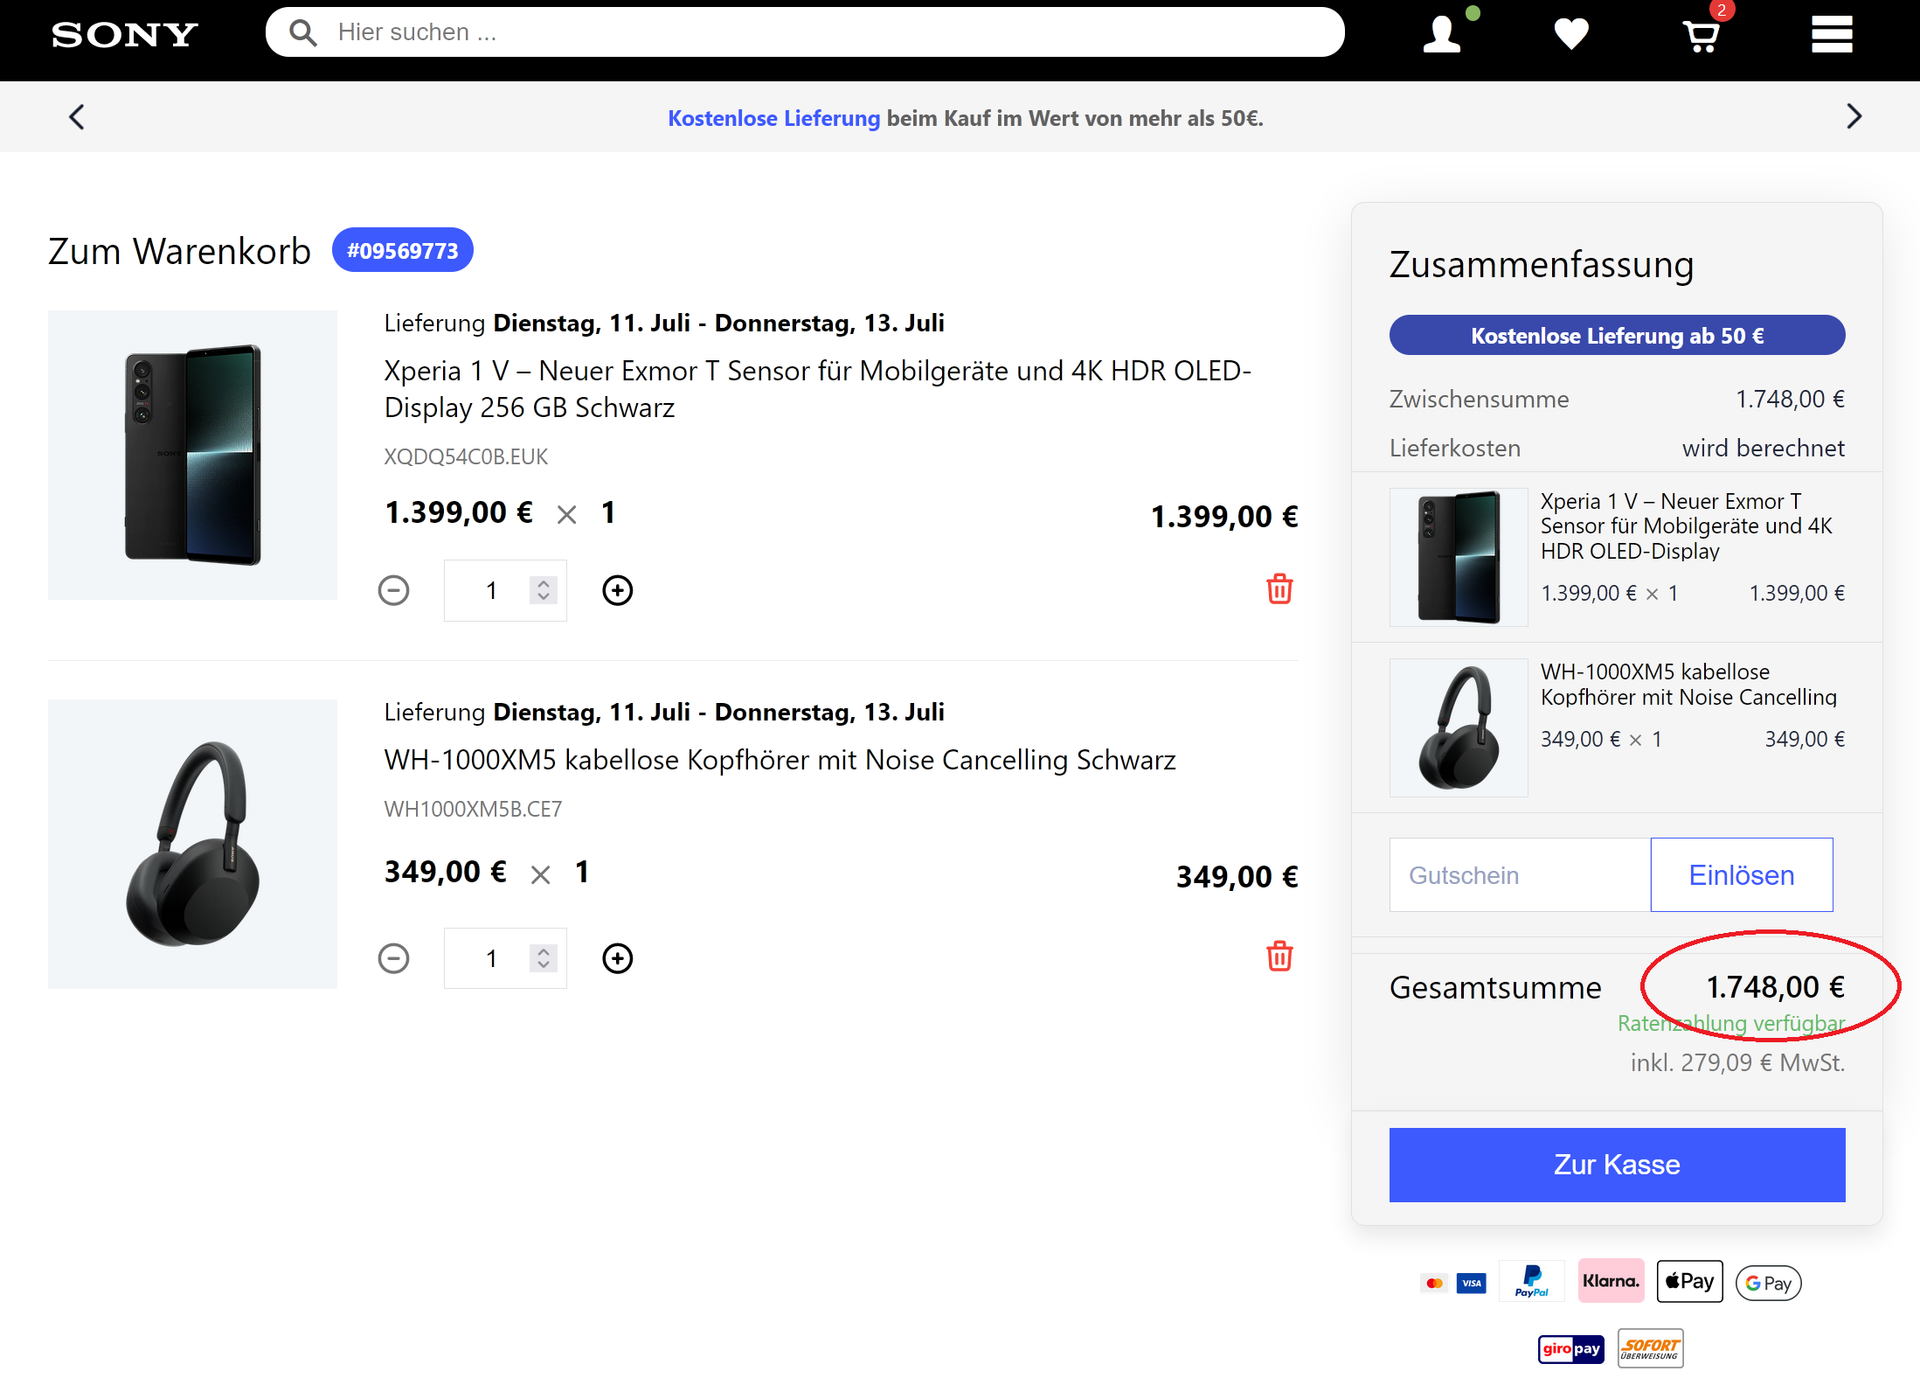Click the 'Zum Warenkorb' heading
Image resolution: width=1920 pixels, height=1385 pixels.
tap(179, 251)
